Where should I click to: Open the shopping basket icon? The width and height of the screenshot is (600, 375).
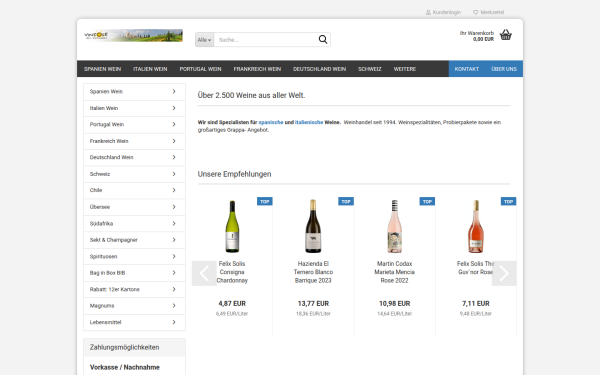click(505, 35)
